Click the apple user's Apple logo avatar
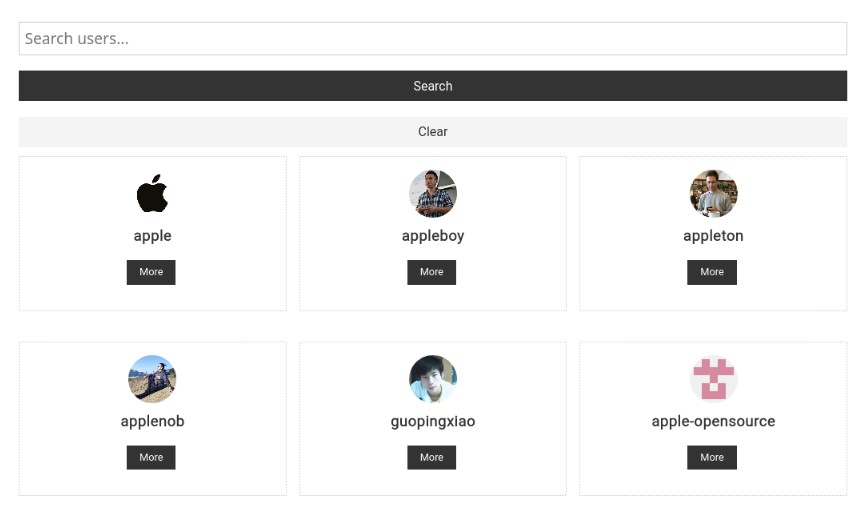The height and width of the screenshot is (506, 868). coord(152,193)
